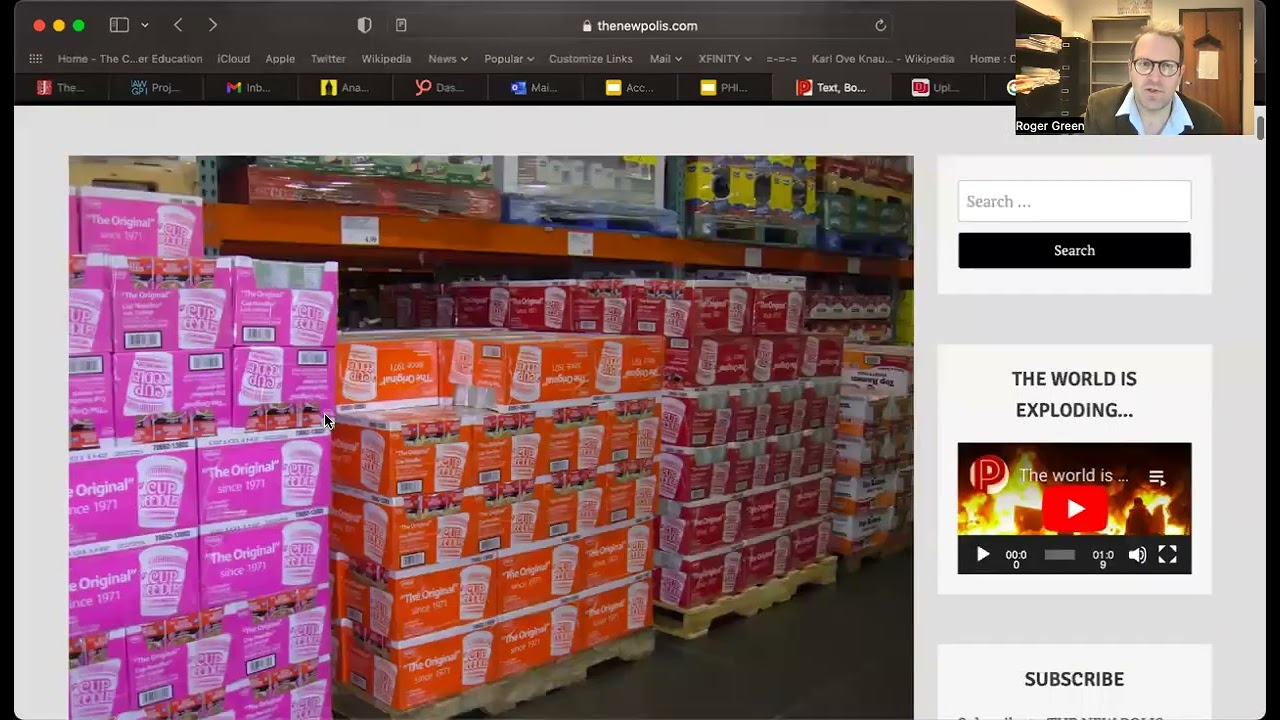The height and width of the screenshot is (720, 1280).
Task: Switch to the 'Upl...' tab
Action: [936, 88]
